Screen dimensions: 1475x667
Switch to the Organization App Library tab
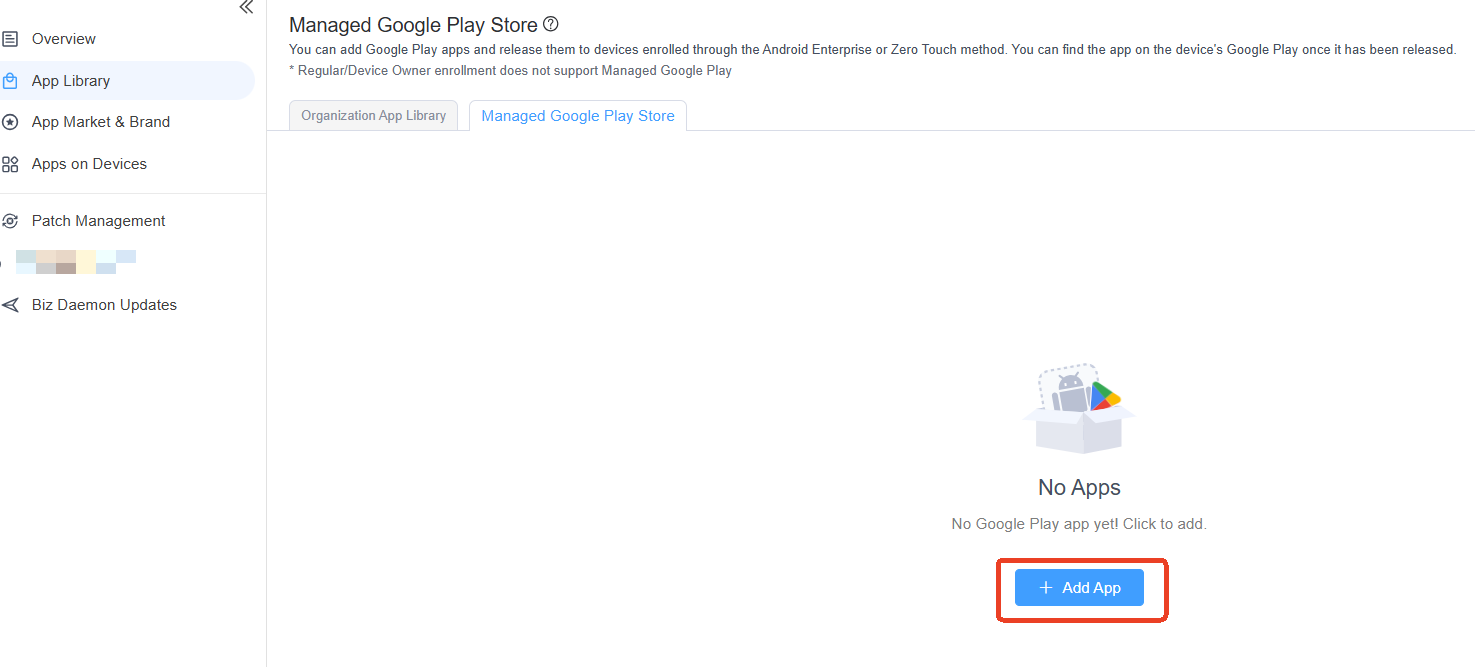374,116
